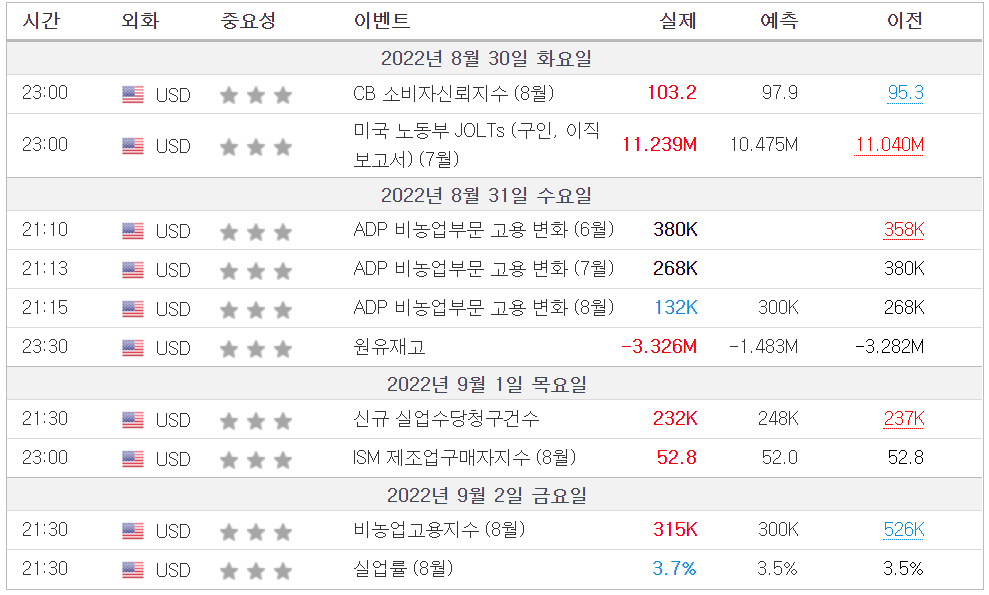The width and height of the screenshot is (989, 595).
Task: Click the US flag in JOLTs row
Action: [132, 146]
